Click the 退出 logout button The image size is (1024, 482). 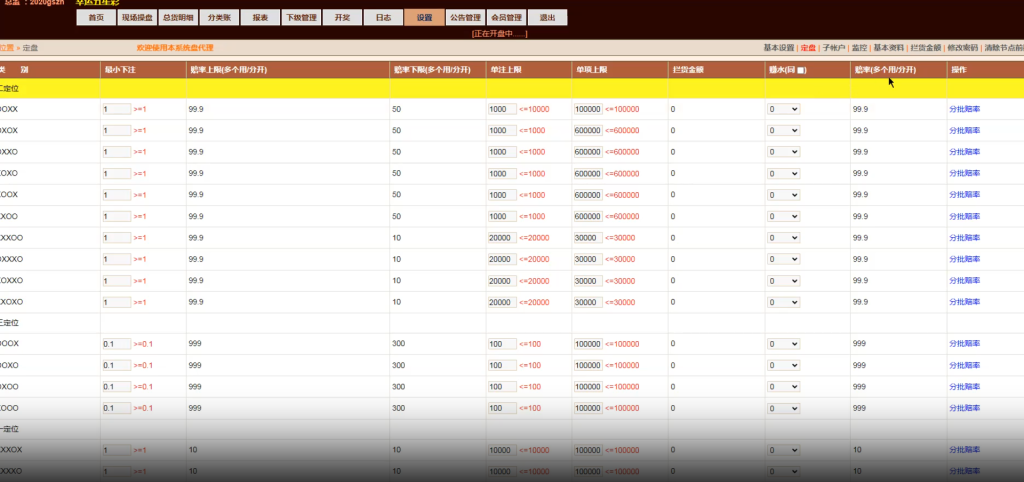(x=547, y=18)
